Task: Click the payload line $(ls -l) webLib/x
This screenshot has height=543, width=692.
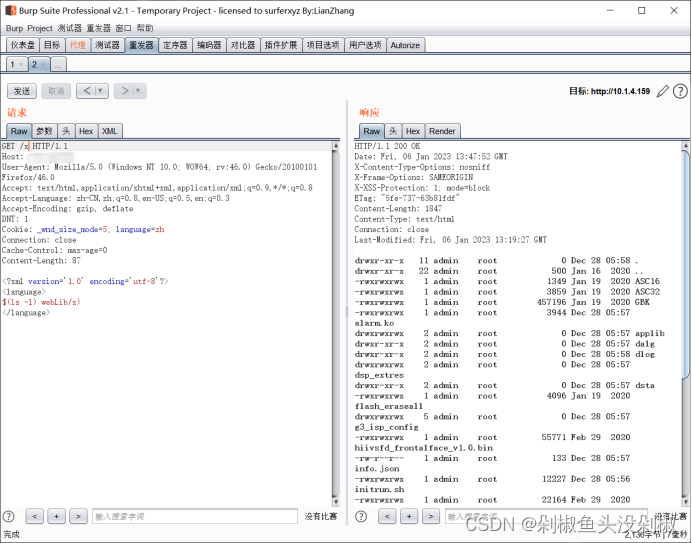Action: tap(41, 302)
